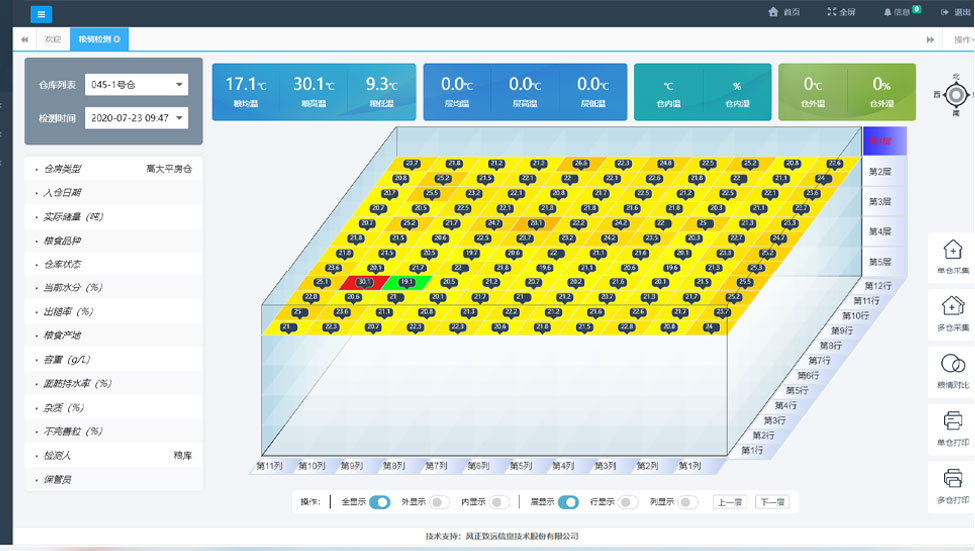Select 第11列 column label
This screenshot has width=975, height=551.
tap(270, 466)
